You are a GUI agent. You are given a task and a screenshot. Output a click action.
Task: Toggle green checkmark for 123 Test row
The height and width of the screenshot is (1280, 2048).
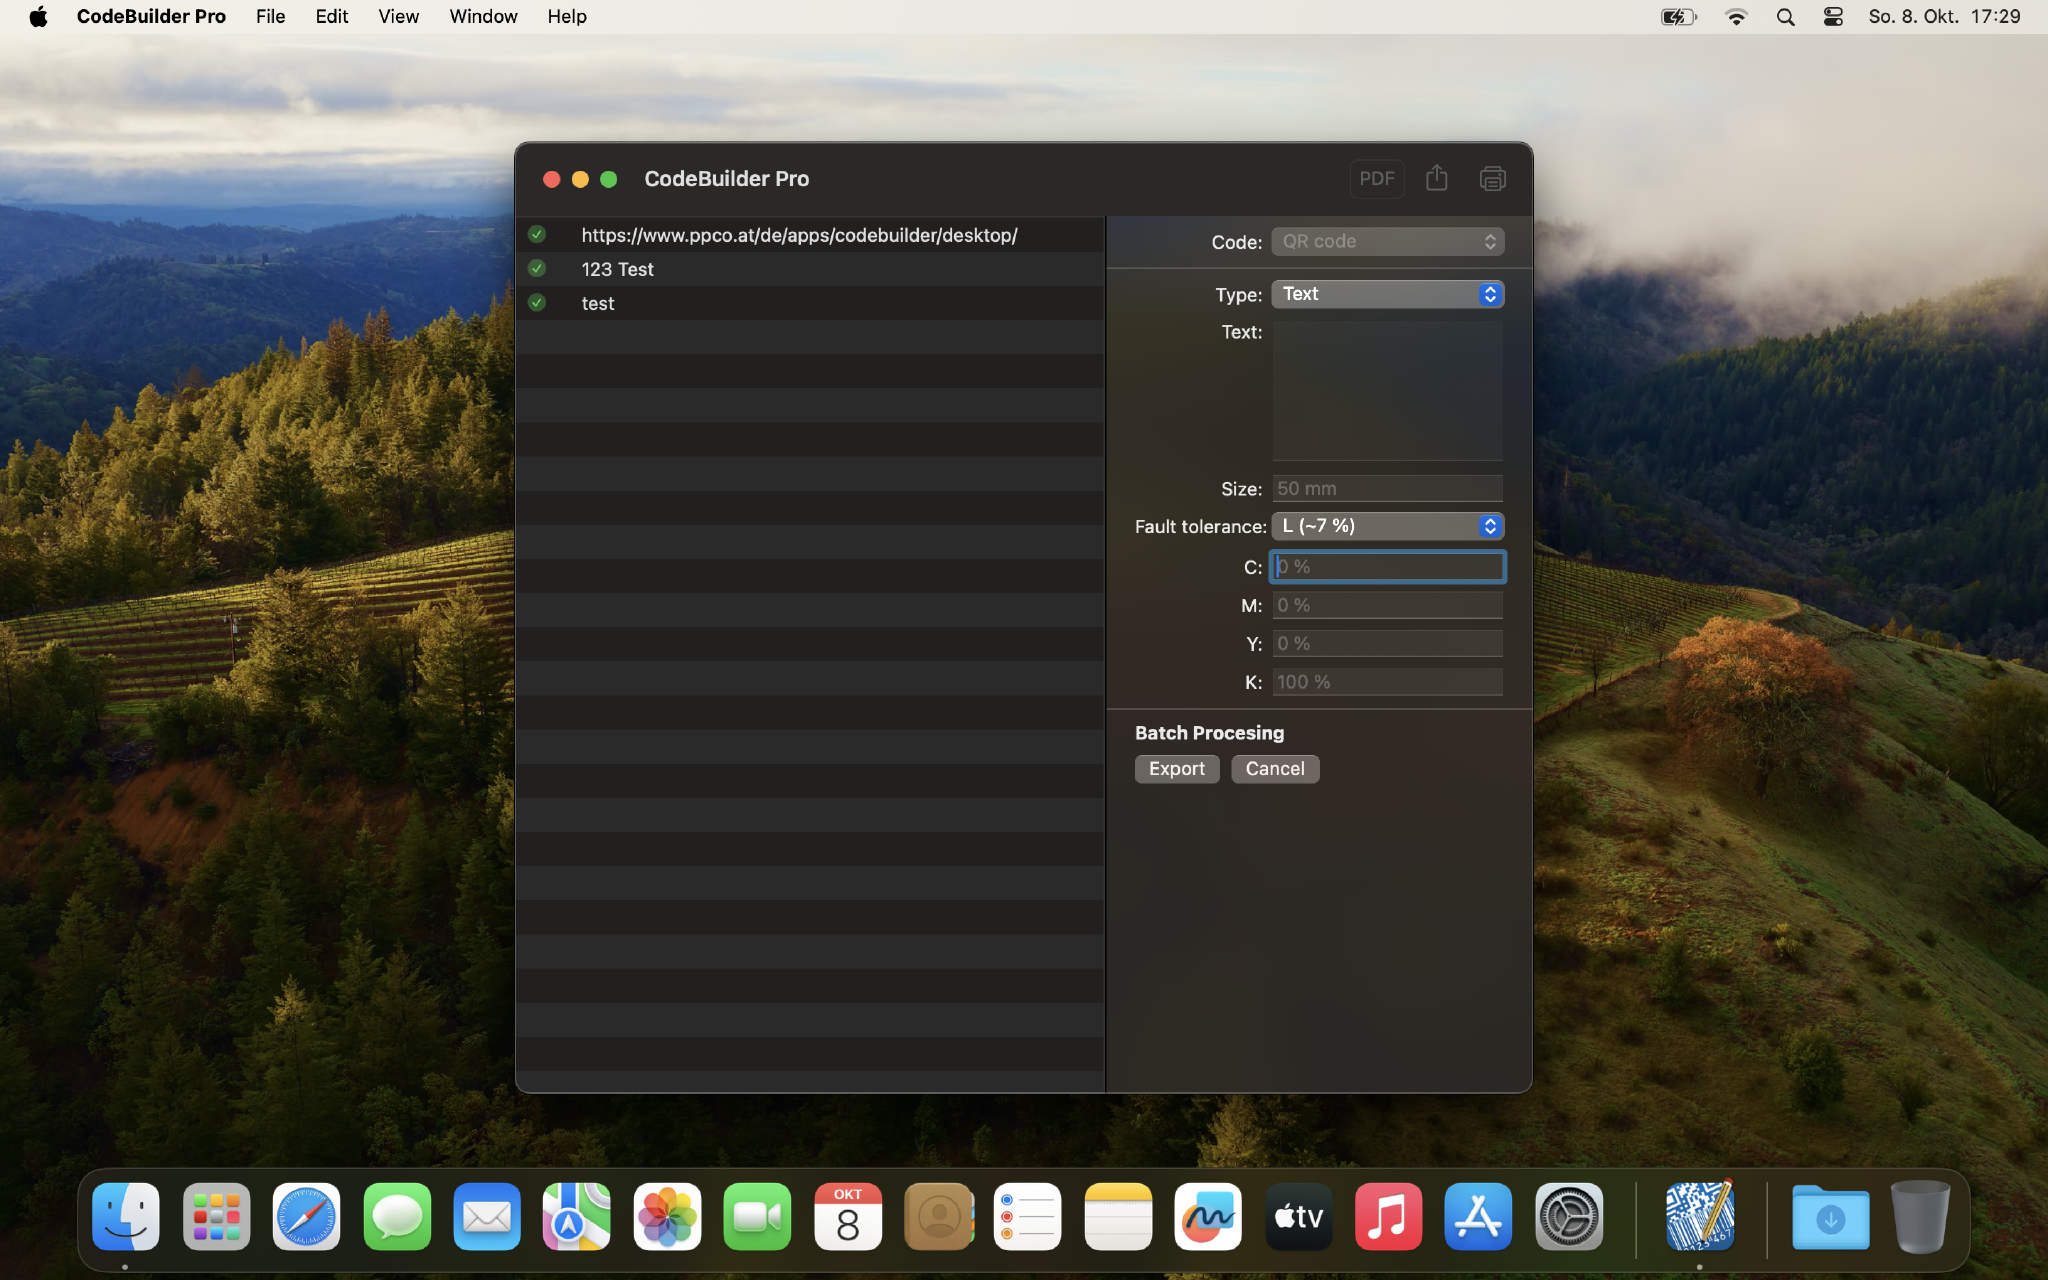click(x=537, y=268)
